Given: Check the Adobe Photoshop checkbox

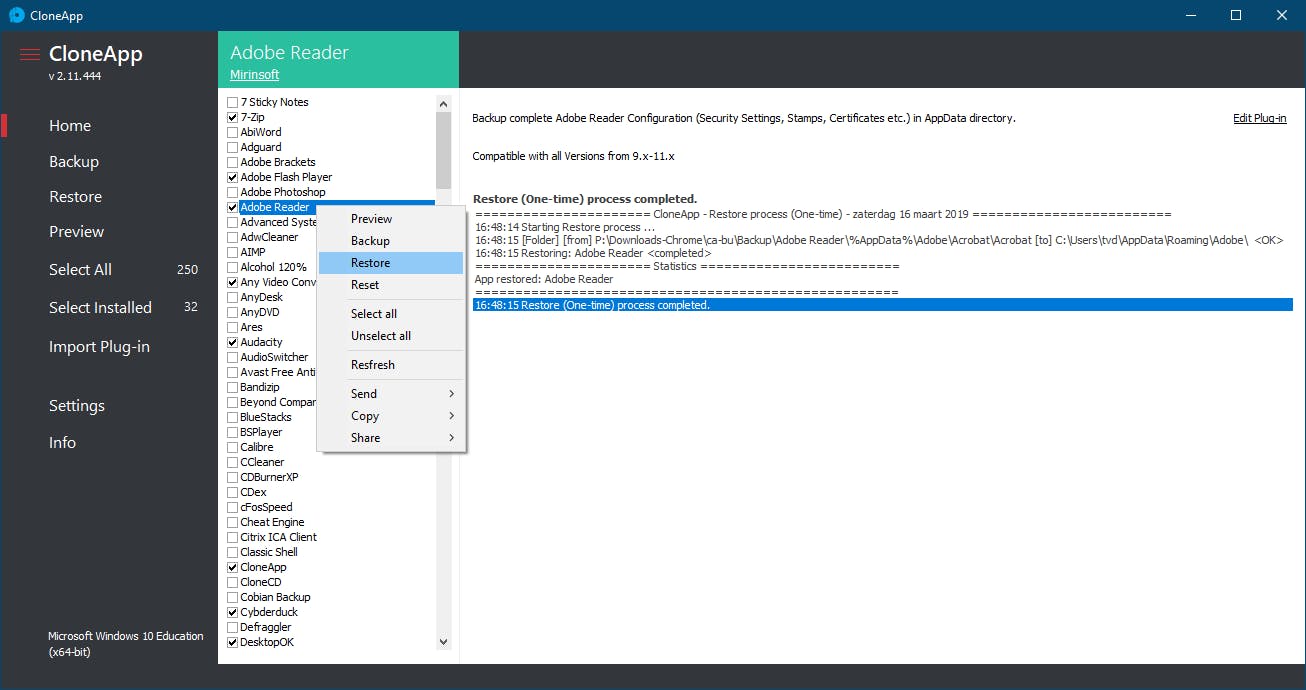Looking at the screenshot, I should (x=233, y=192).
